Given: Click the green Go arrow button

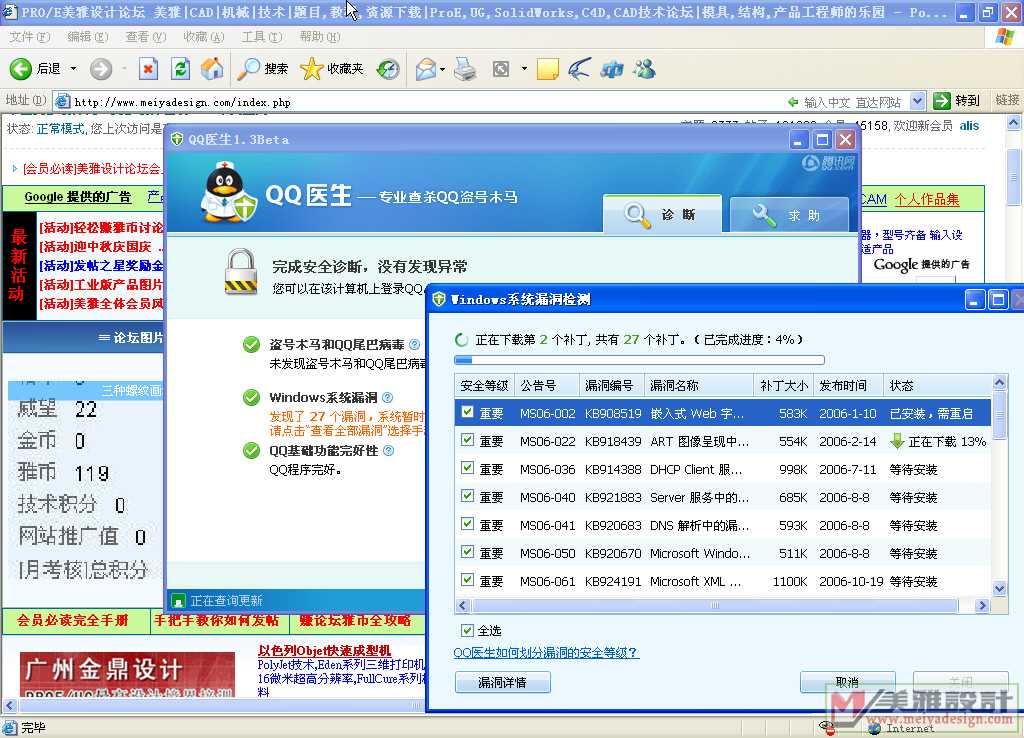Looking at the screenshot, I should (x=942, y=101).
